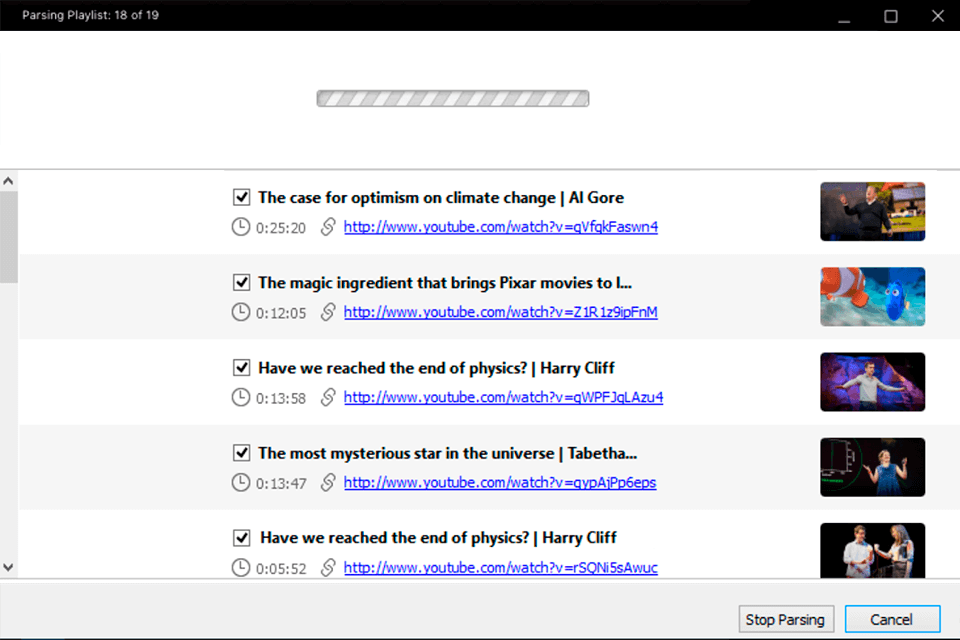Click the clock icon beside 0:05:52 duration
The height and width of the screenshot is (640, 960).
tap(241, 567)
